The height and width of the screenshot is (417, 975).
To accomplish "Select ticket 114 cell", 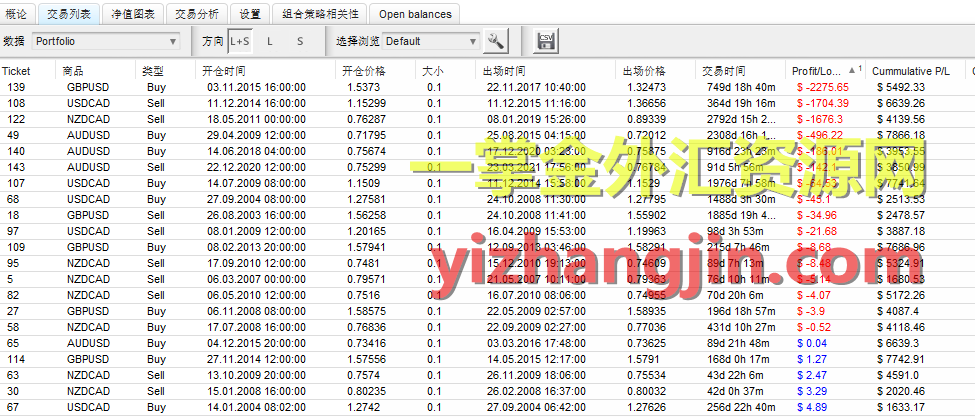I will click(x=16, y=359).
